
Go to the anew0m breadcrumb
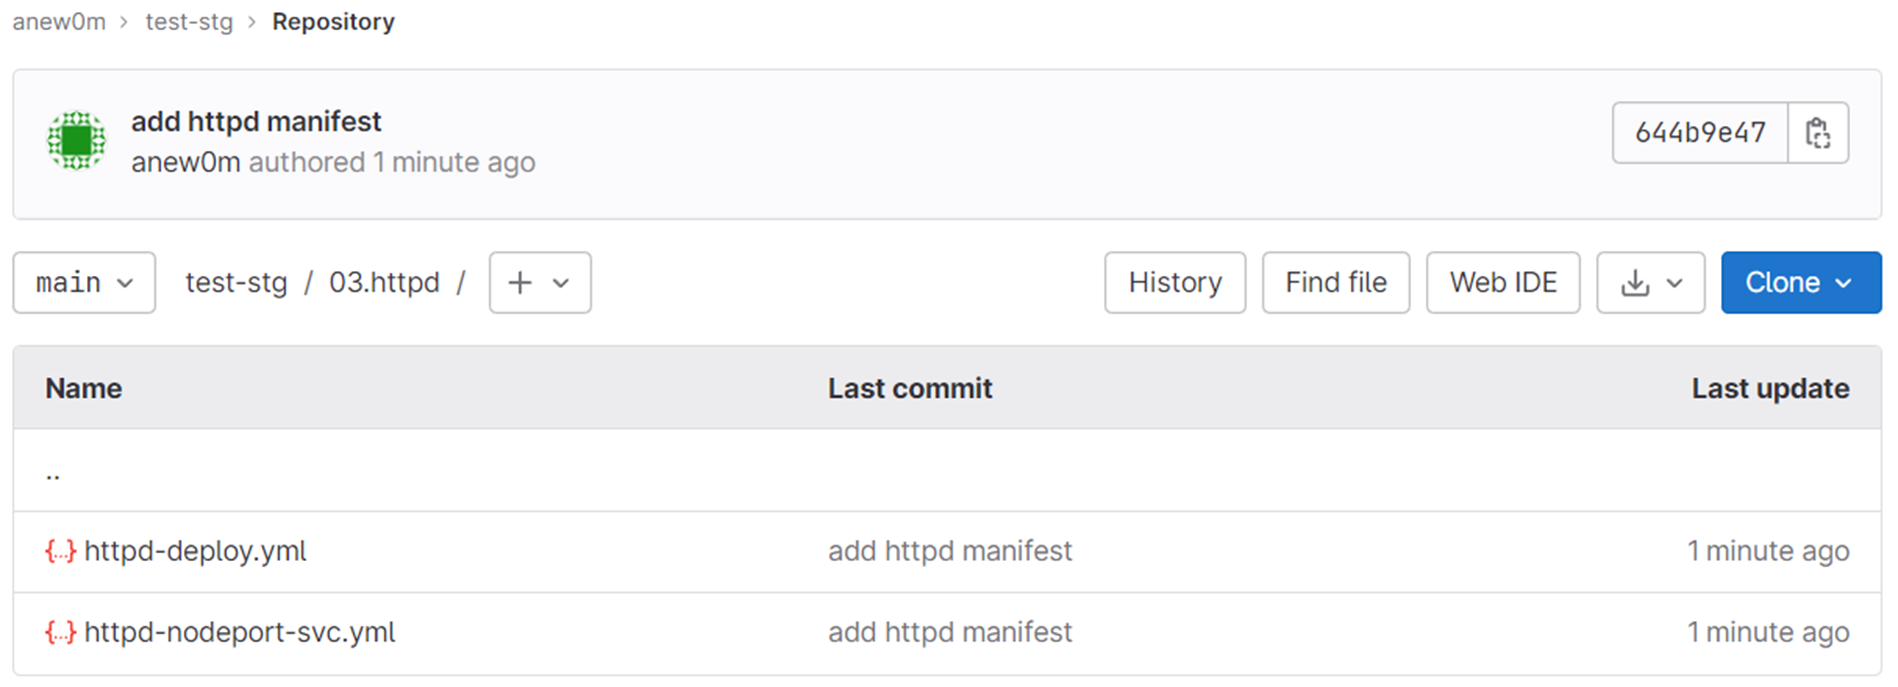coord(59,22)
